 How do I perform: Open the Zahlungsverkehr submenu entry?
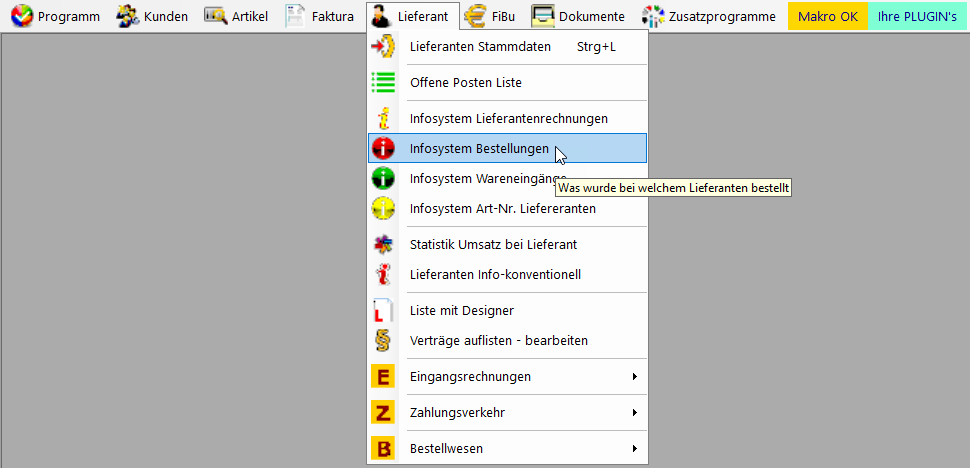[x=508, y=412]
